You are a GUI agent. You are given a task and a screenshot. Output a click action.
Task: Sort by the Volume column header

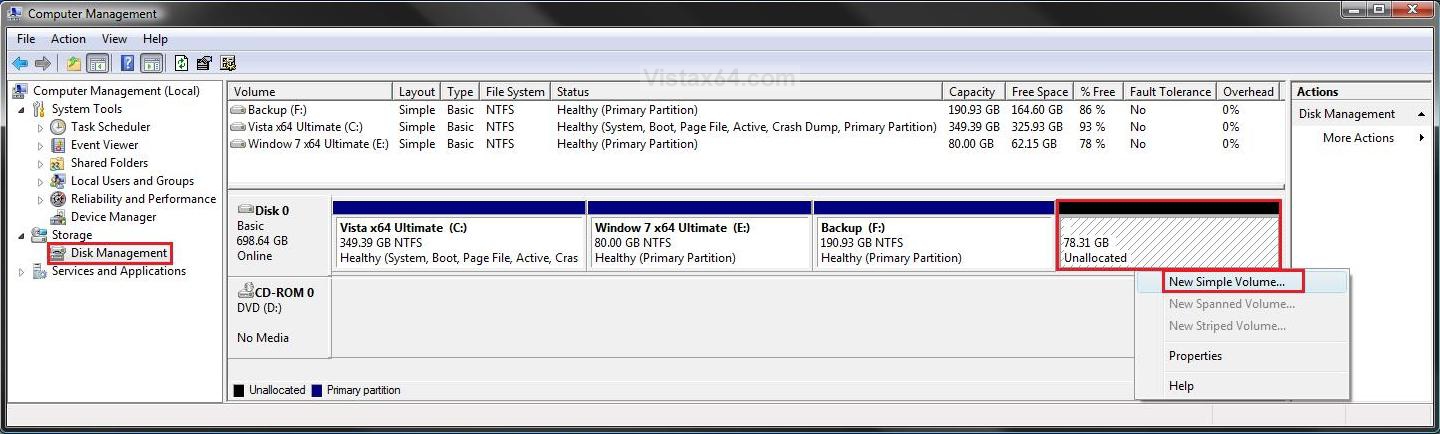pyautogui.click(x=310, y=92)
